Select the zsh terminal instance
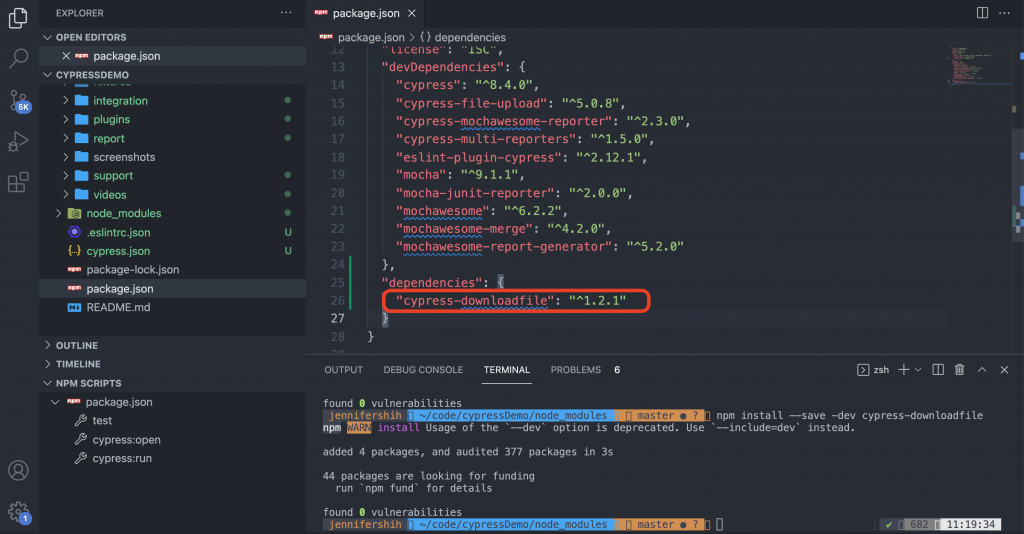Screen dimensions: 1024x534 (x=873, y=369)
